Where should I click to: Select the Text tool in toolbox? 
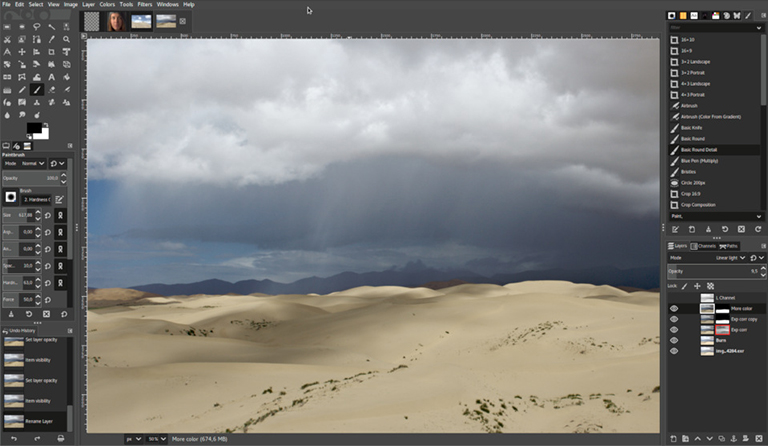click(51, 77)
